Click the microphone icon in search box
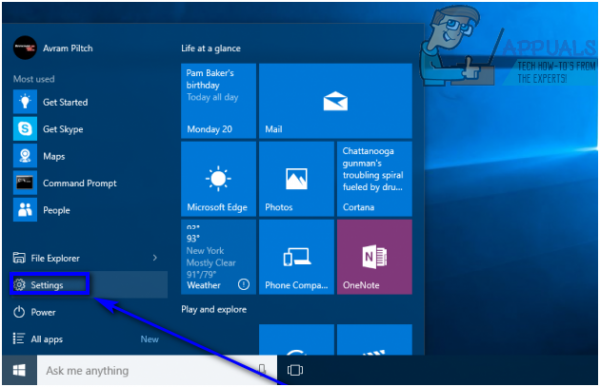The width and height of the screenshot is (600, 387). (x=262, y=370)
